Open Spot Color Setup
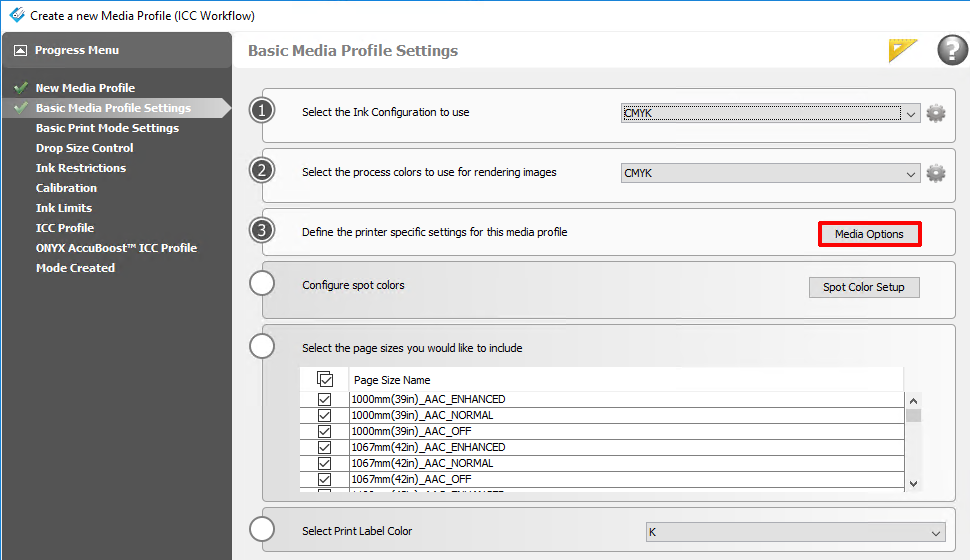Image resolution: width=970 pixels, height=560 pixels. (863, 287)
